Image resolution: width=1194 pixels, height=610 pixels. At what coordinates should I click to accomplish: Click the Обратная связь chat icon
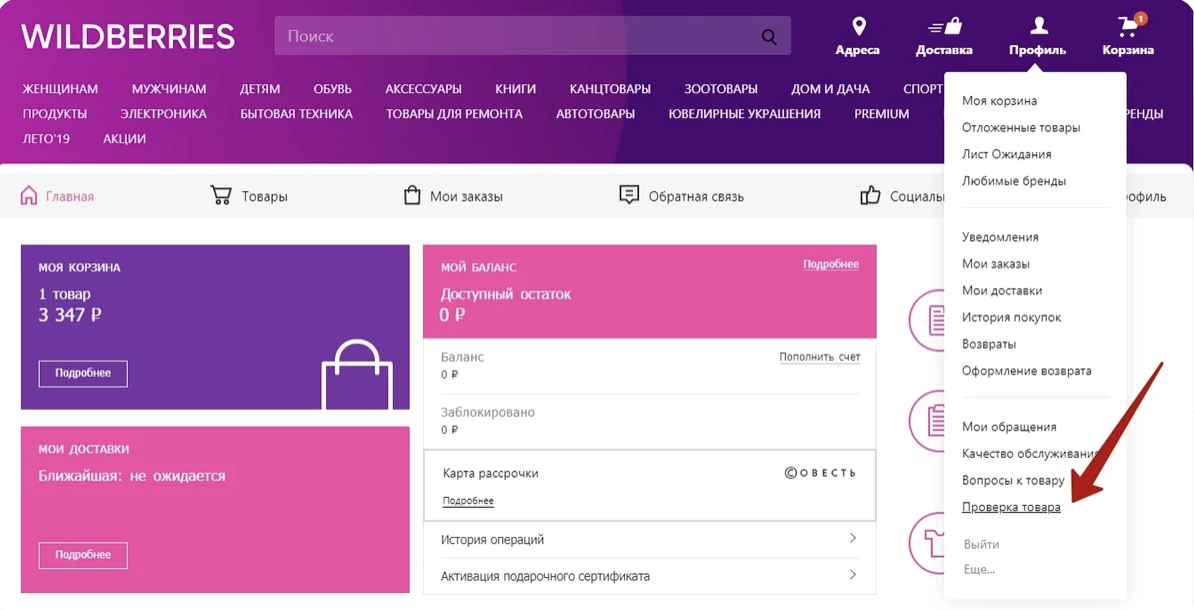tap(629, 196)
